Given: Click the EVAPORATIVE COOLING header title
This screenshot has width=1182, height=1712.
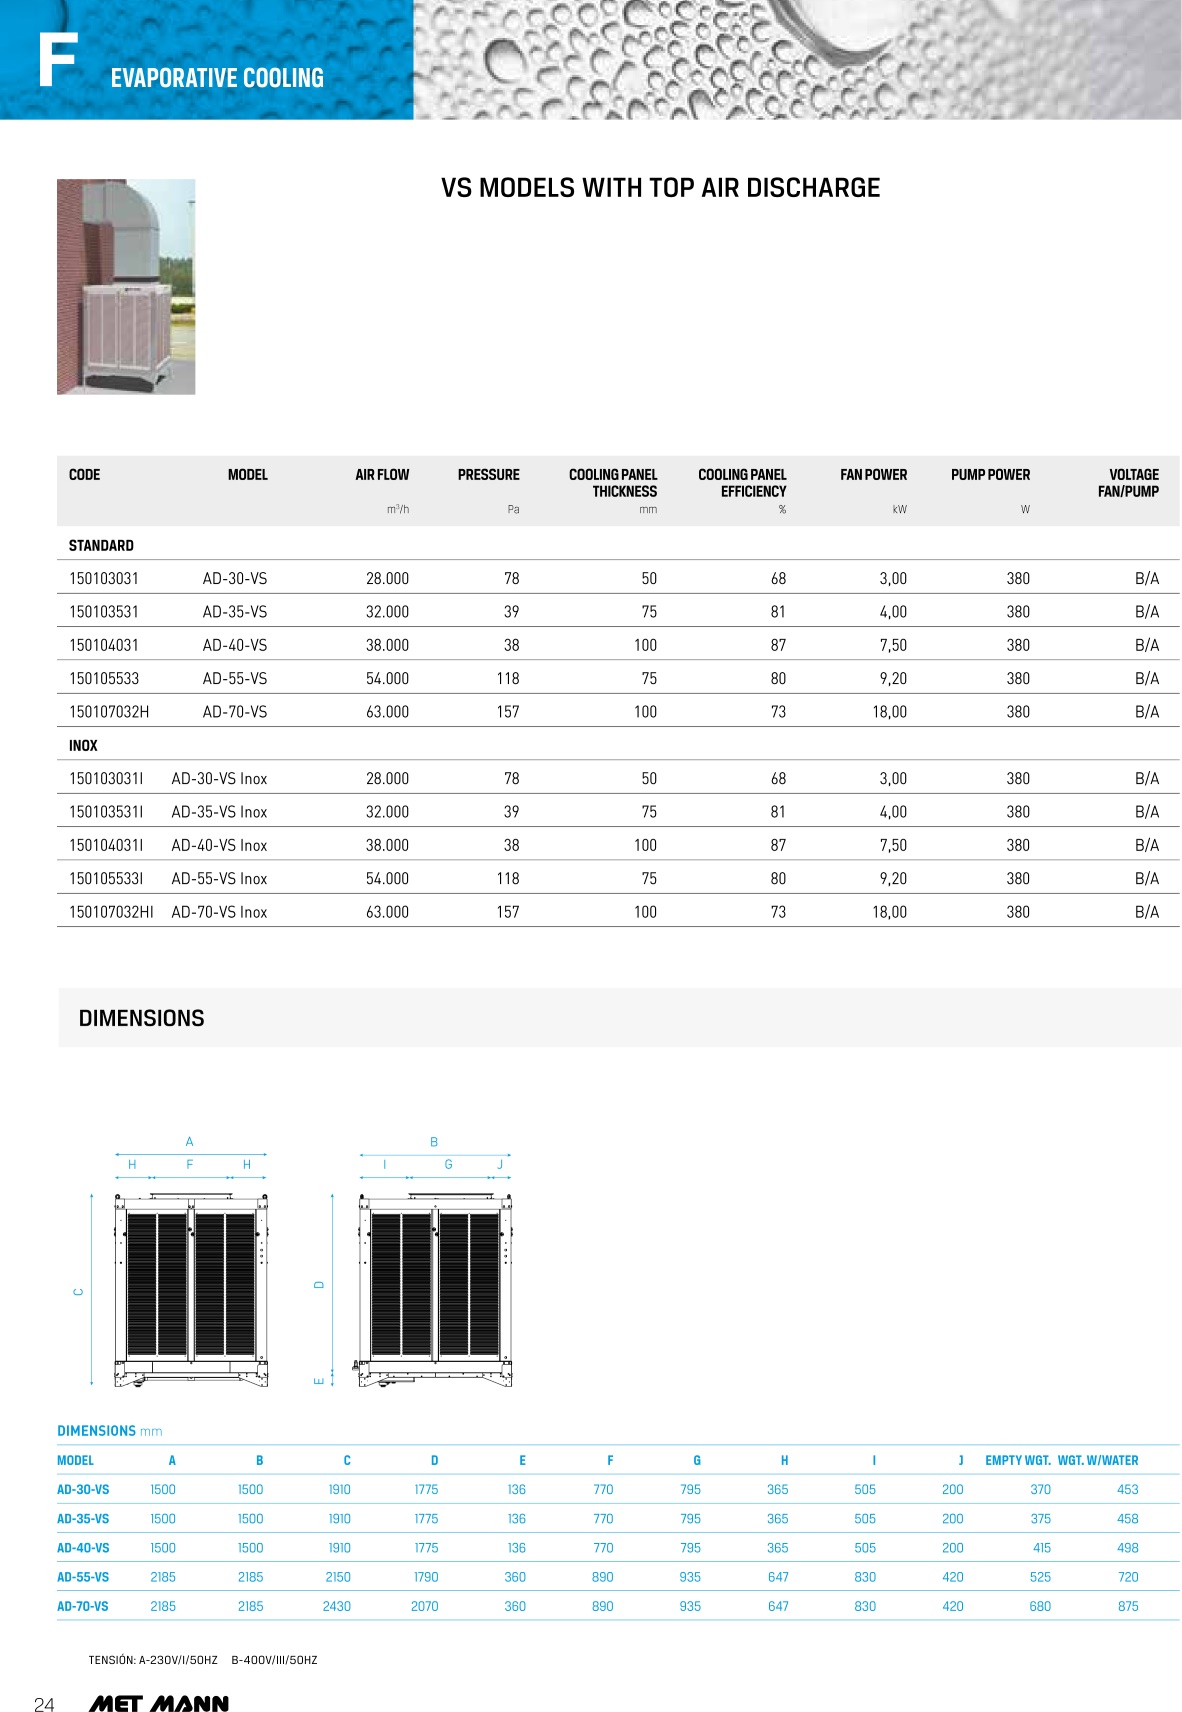Looking at the screenshot, I should (x=217, y=78).
